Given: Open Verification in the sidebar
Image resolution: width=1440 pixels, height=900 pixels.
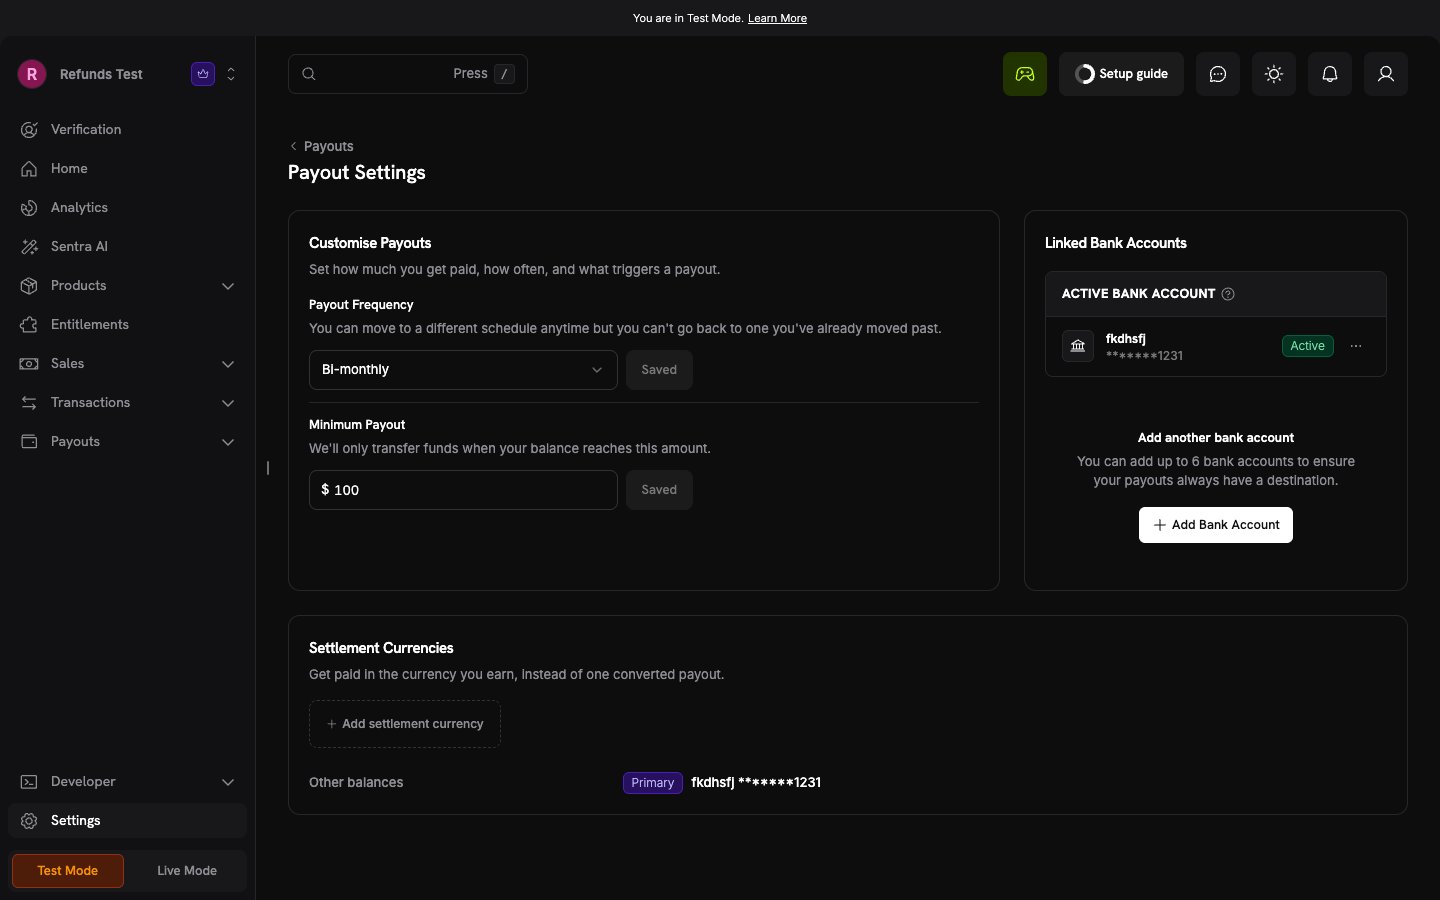Looking at the screenshot, I should (127, 129).
